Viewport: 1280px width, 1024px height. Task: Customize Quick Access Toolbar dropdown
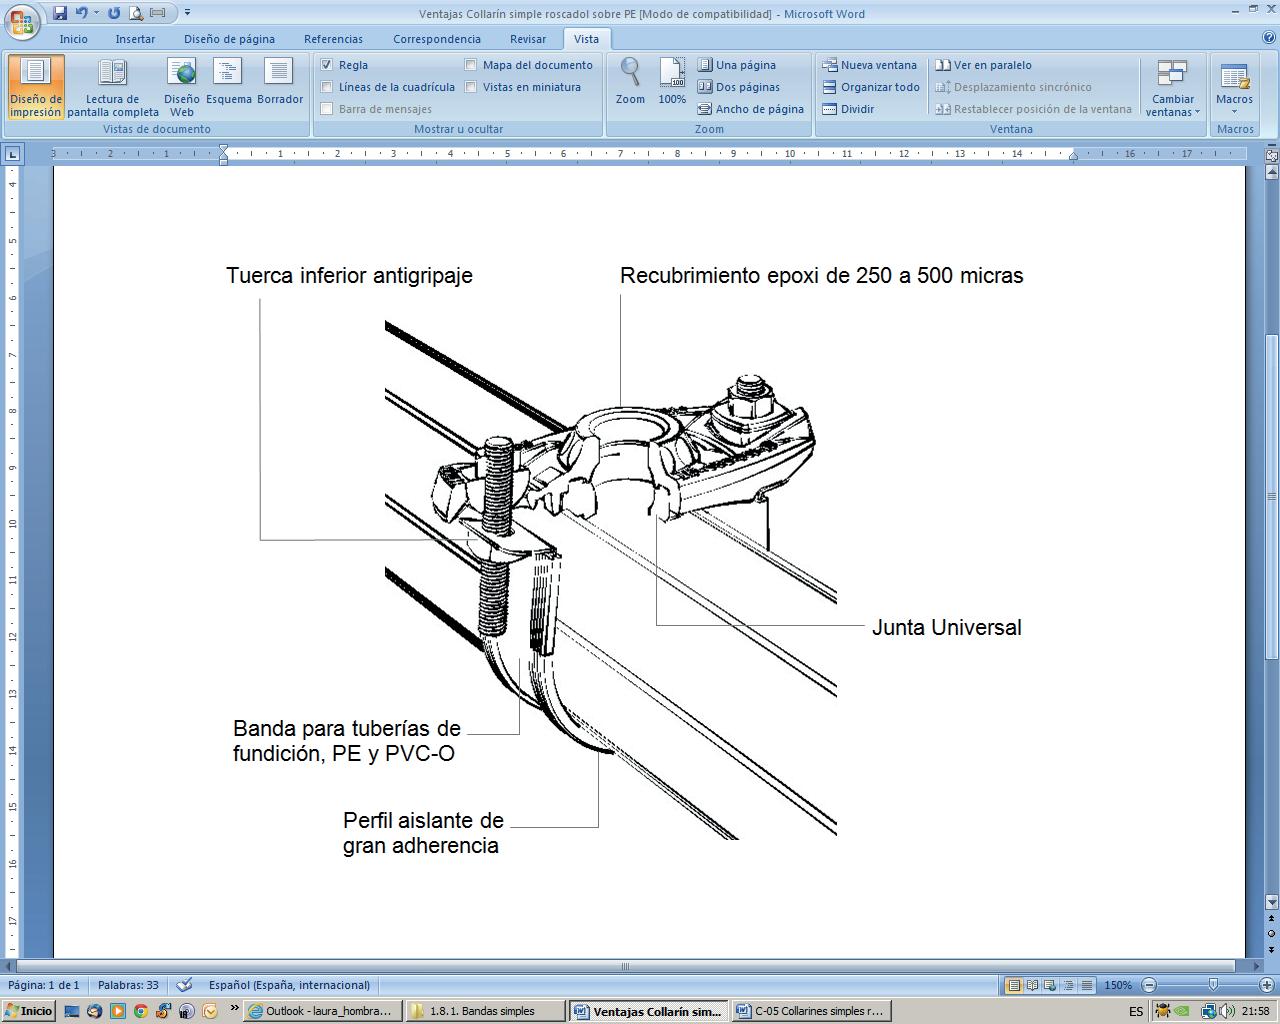tap(187, 13)
